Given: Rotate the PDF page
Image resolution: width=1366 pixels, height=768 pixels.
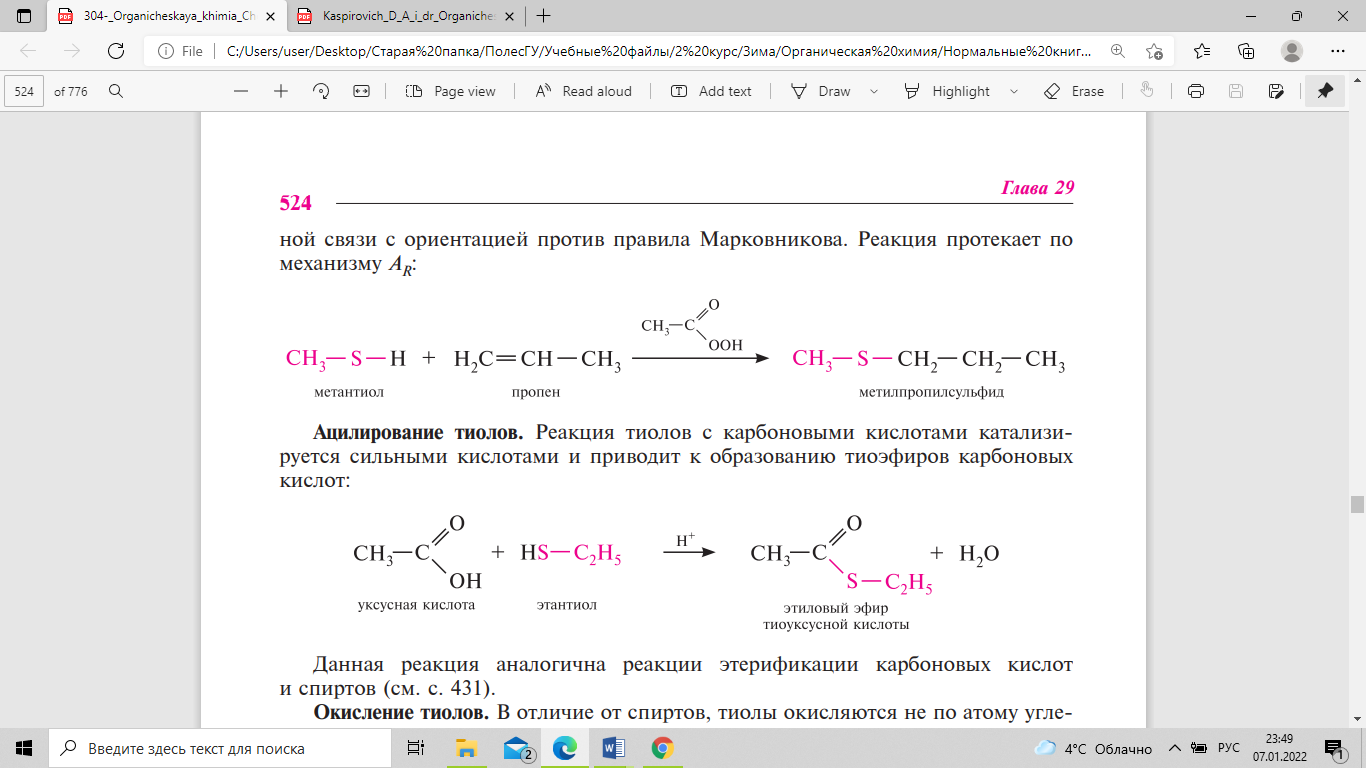Looking at the screenshot, I should point(321,91).
